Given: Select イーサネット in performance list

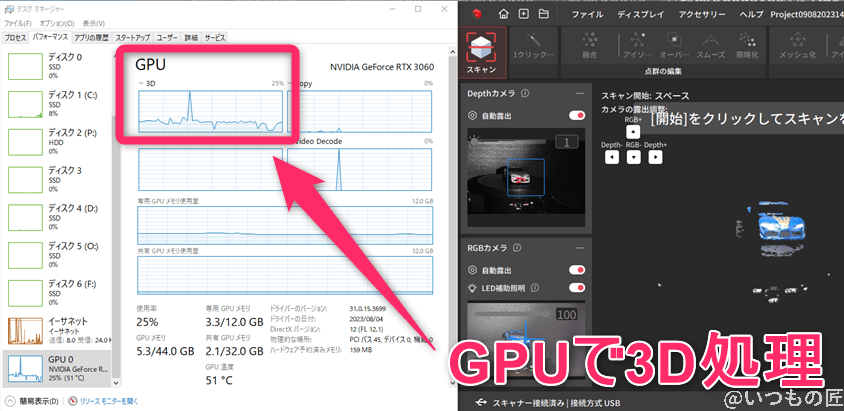Looking at the screenshot, I should 57,330.
